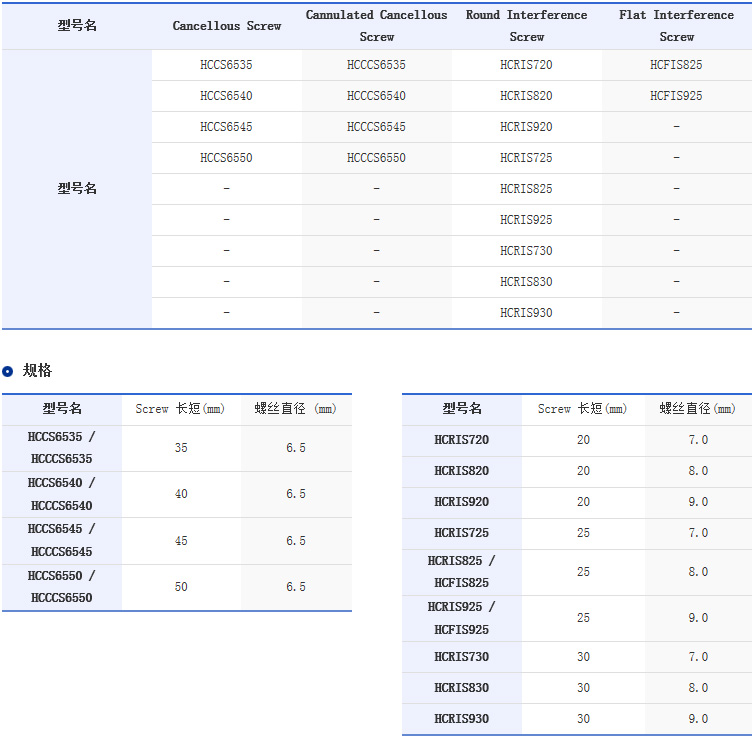Select model HCCS6535 in top table
Image resolution: width=755 pixels, height=738 pixels.
coord(226,65)
